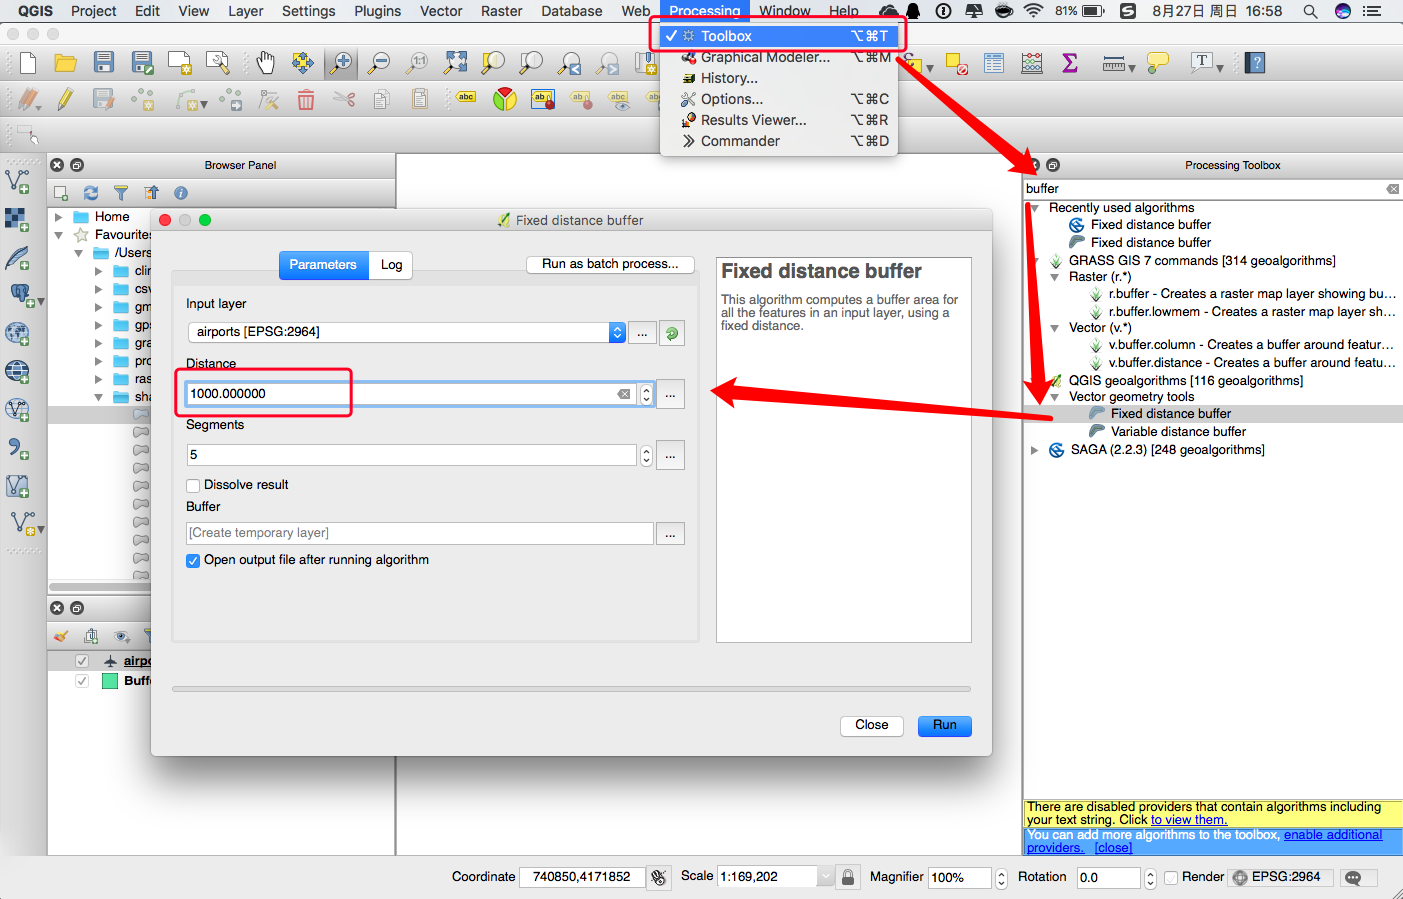1403x899 pixels.
Task: Choose Commander from Processing menu
Action: tap(779, 141)
